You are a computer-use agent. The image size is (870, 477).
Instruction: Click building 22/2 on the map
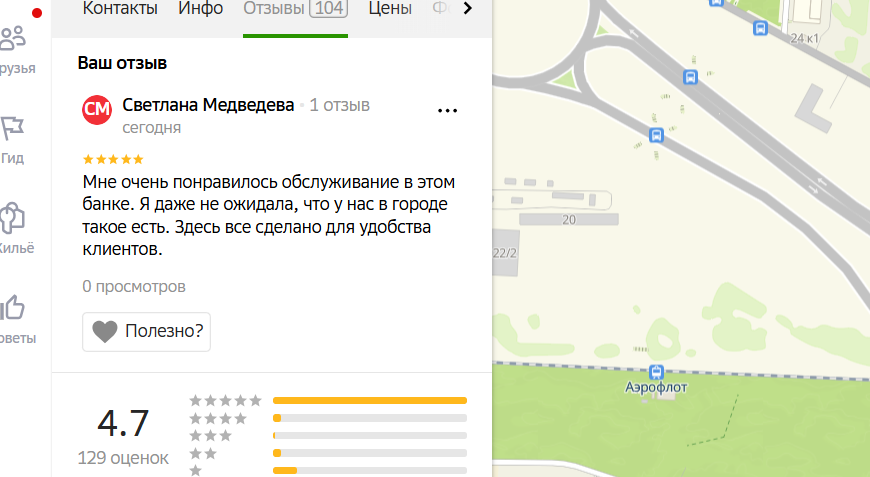[505, 253]
